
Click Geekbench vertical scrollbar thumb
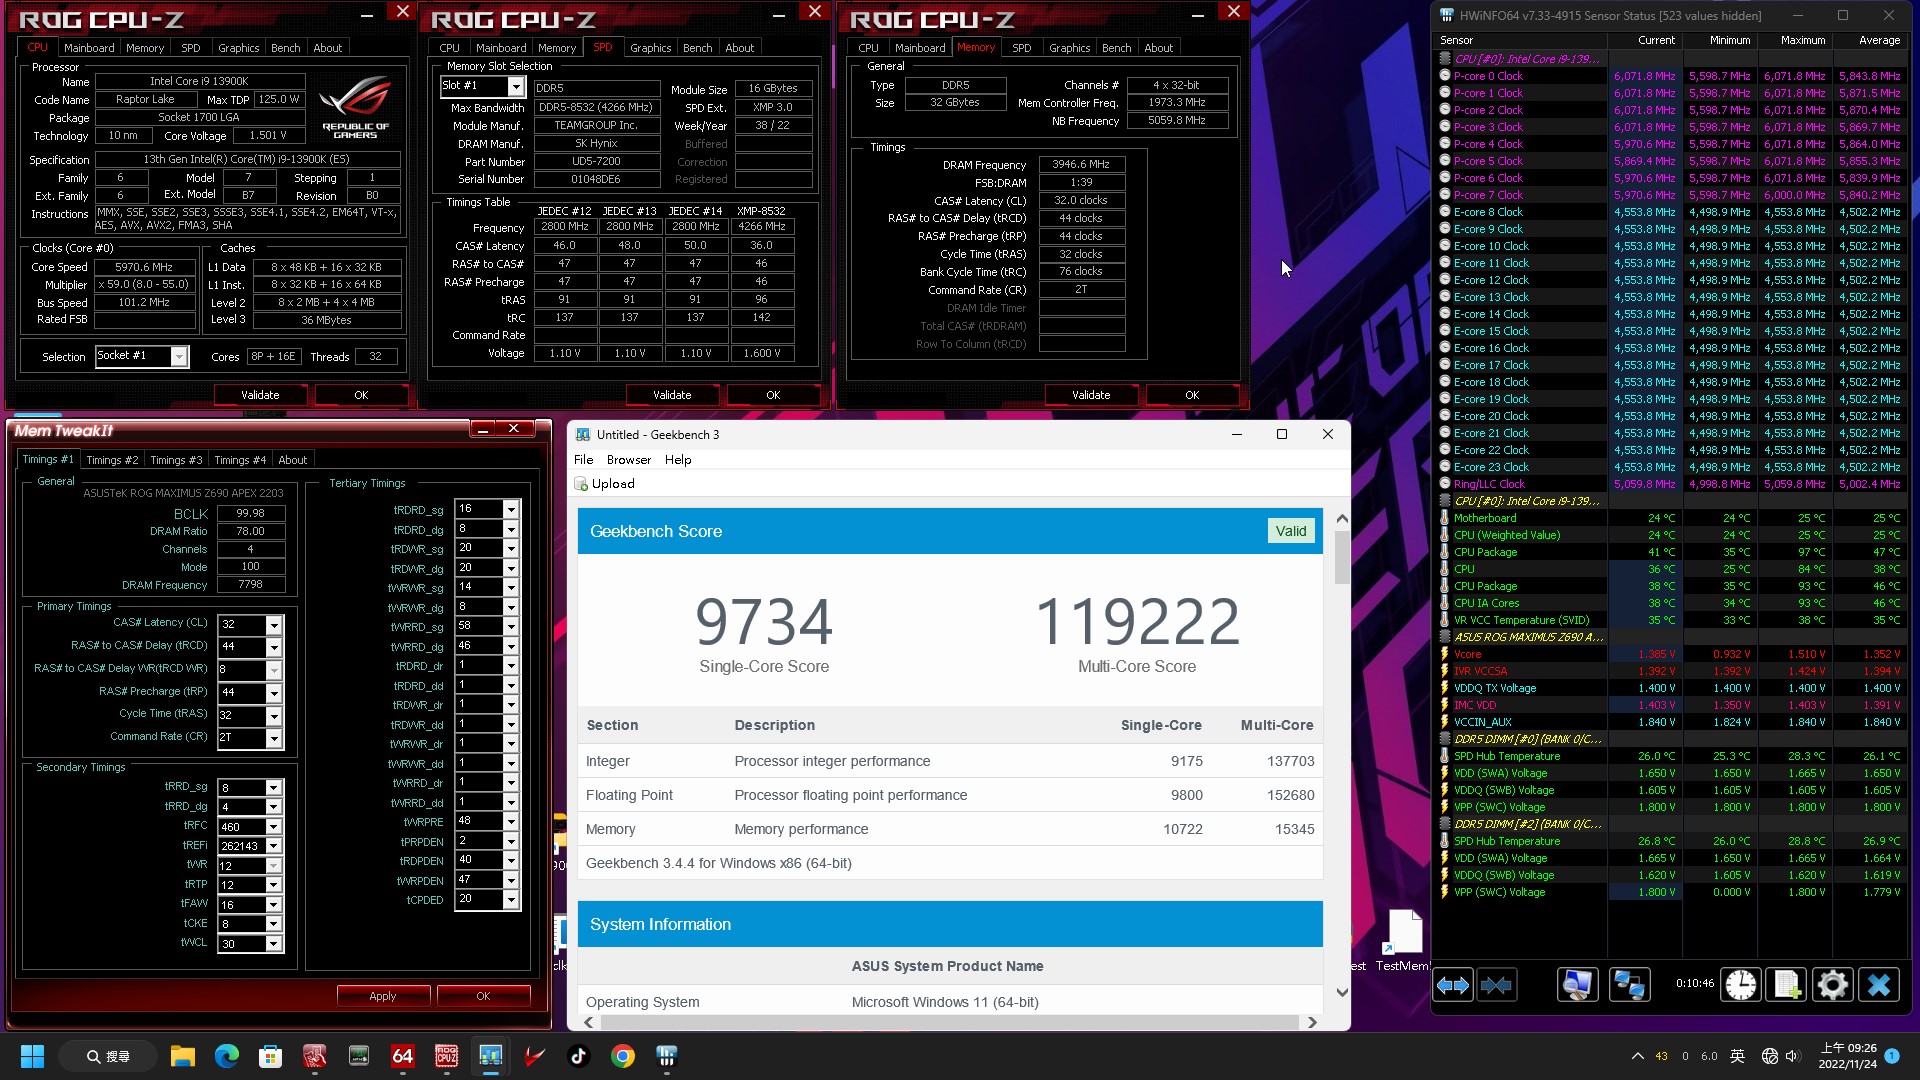[1342, 556]
